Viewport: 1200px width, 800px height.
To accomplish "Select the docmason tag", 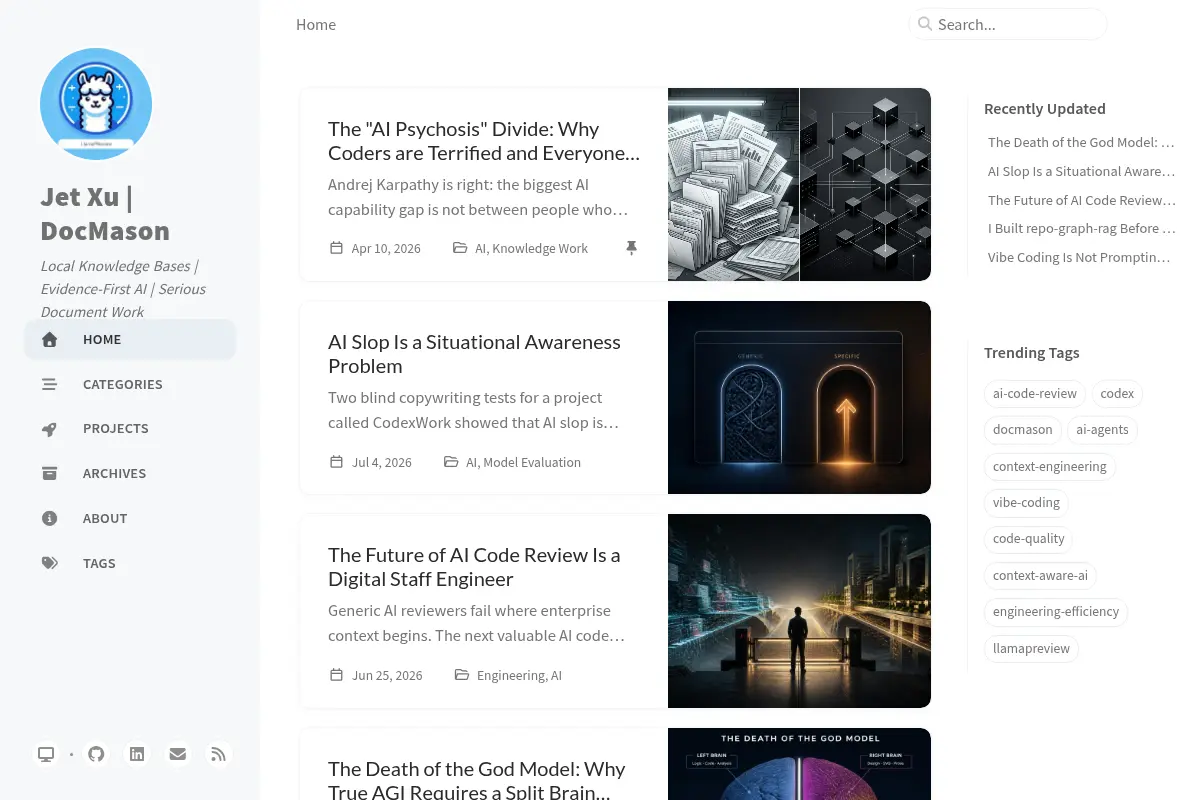I will coord(1022,430).
